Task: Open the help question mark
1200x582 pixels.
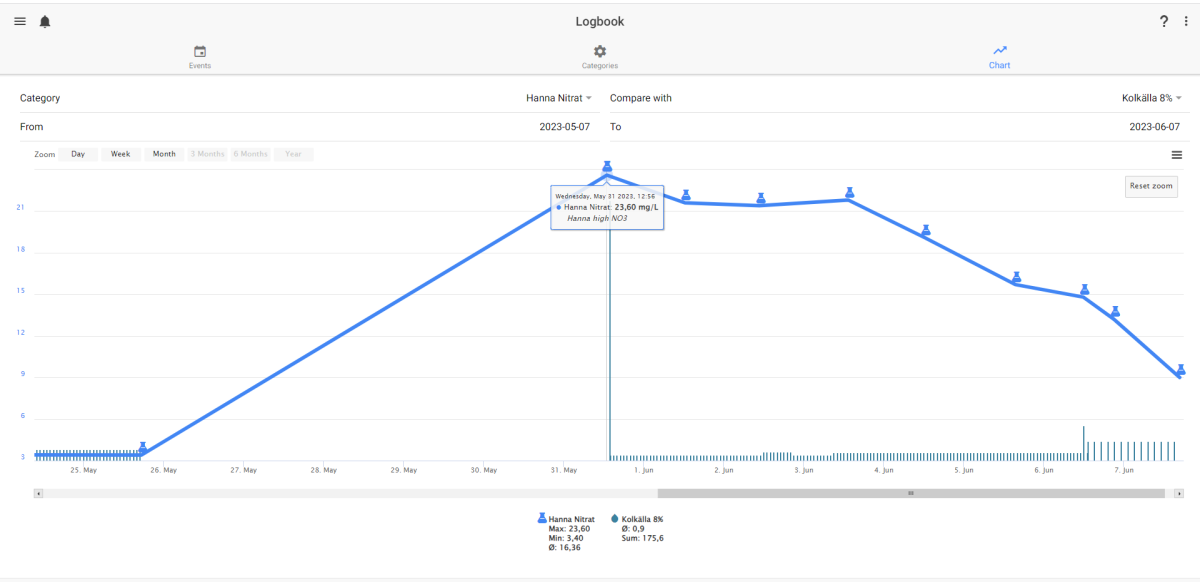Action: [x=1164, y=21]
